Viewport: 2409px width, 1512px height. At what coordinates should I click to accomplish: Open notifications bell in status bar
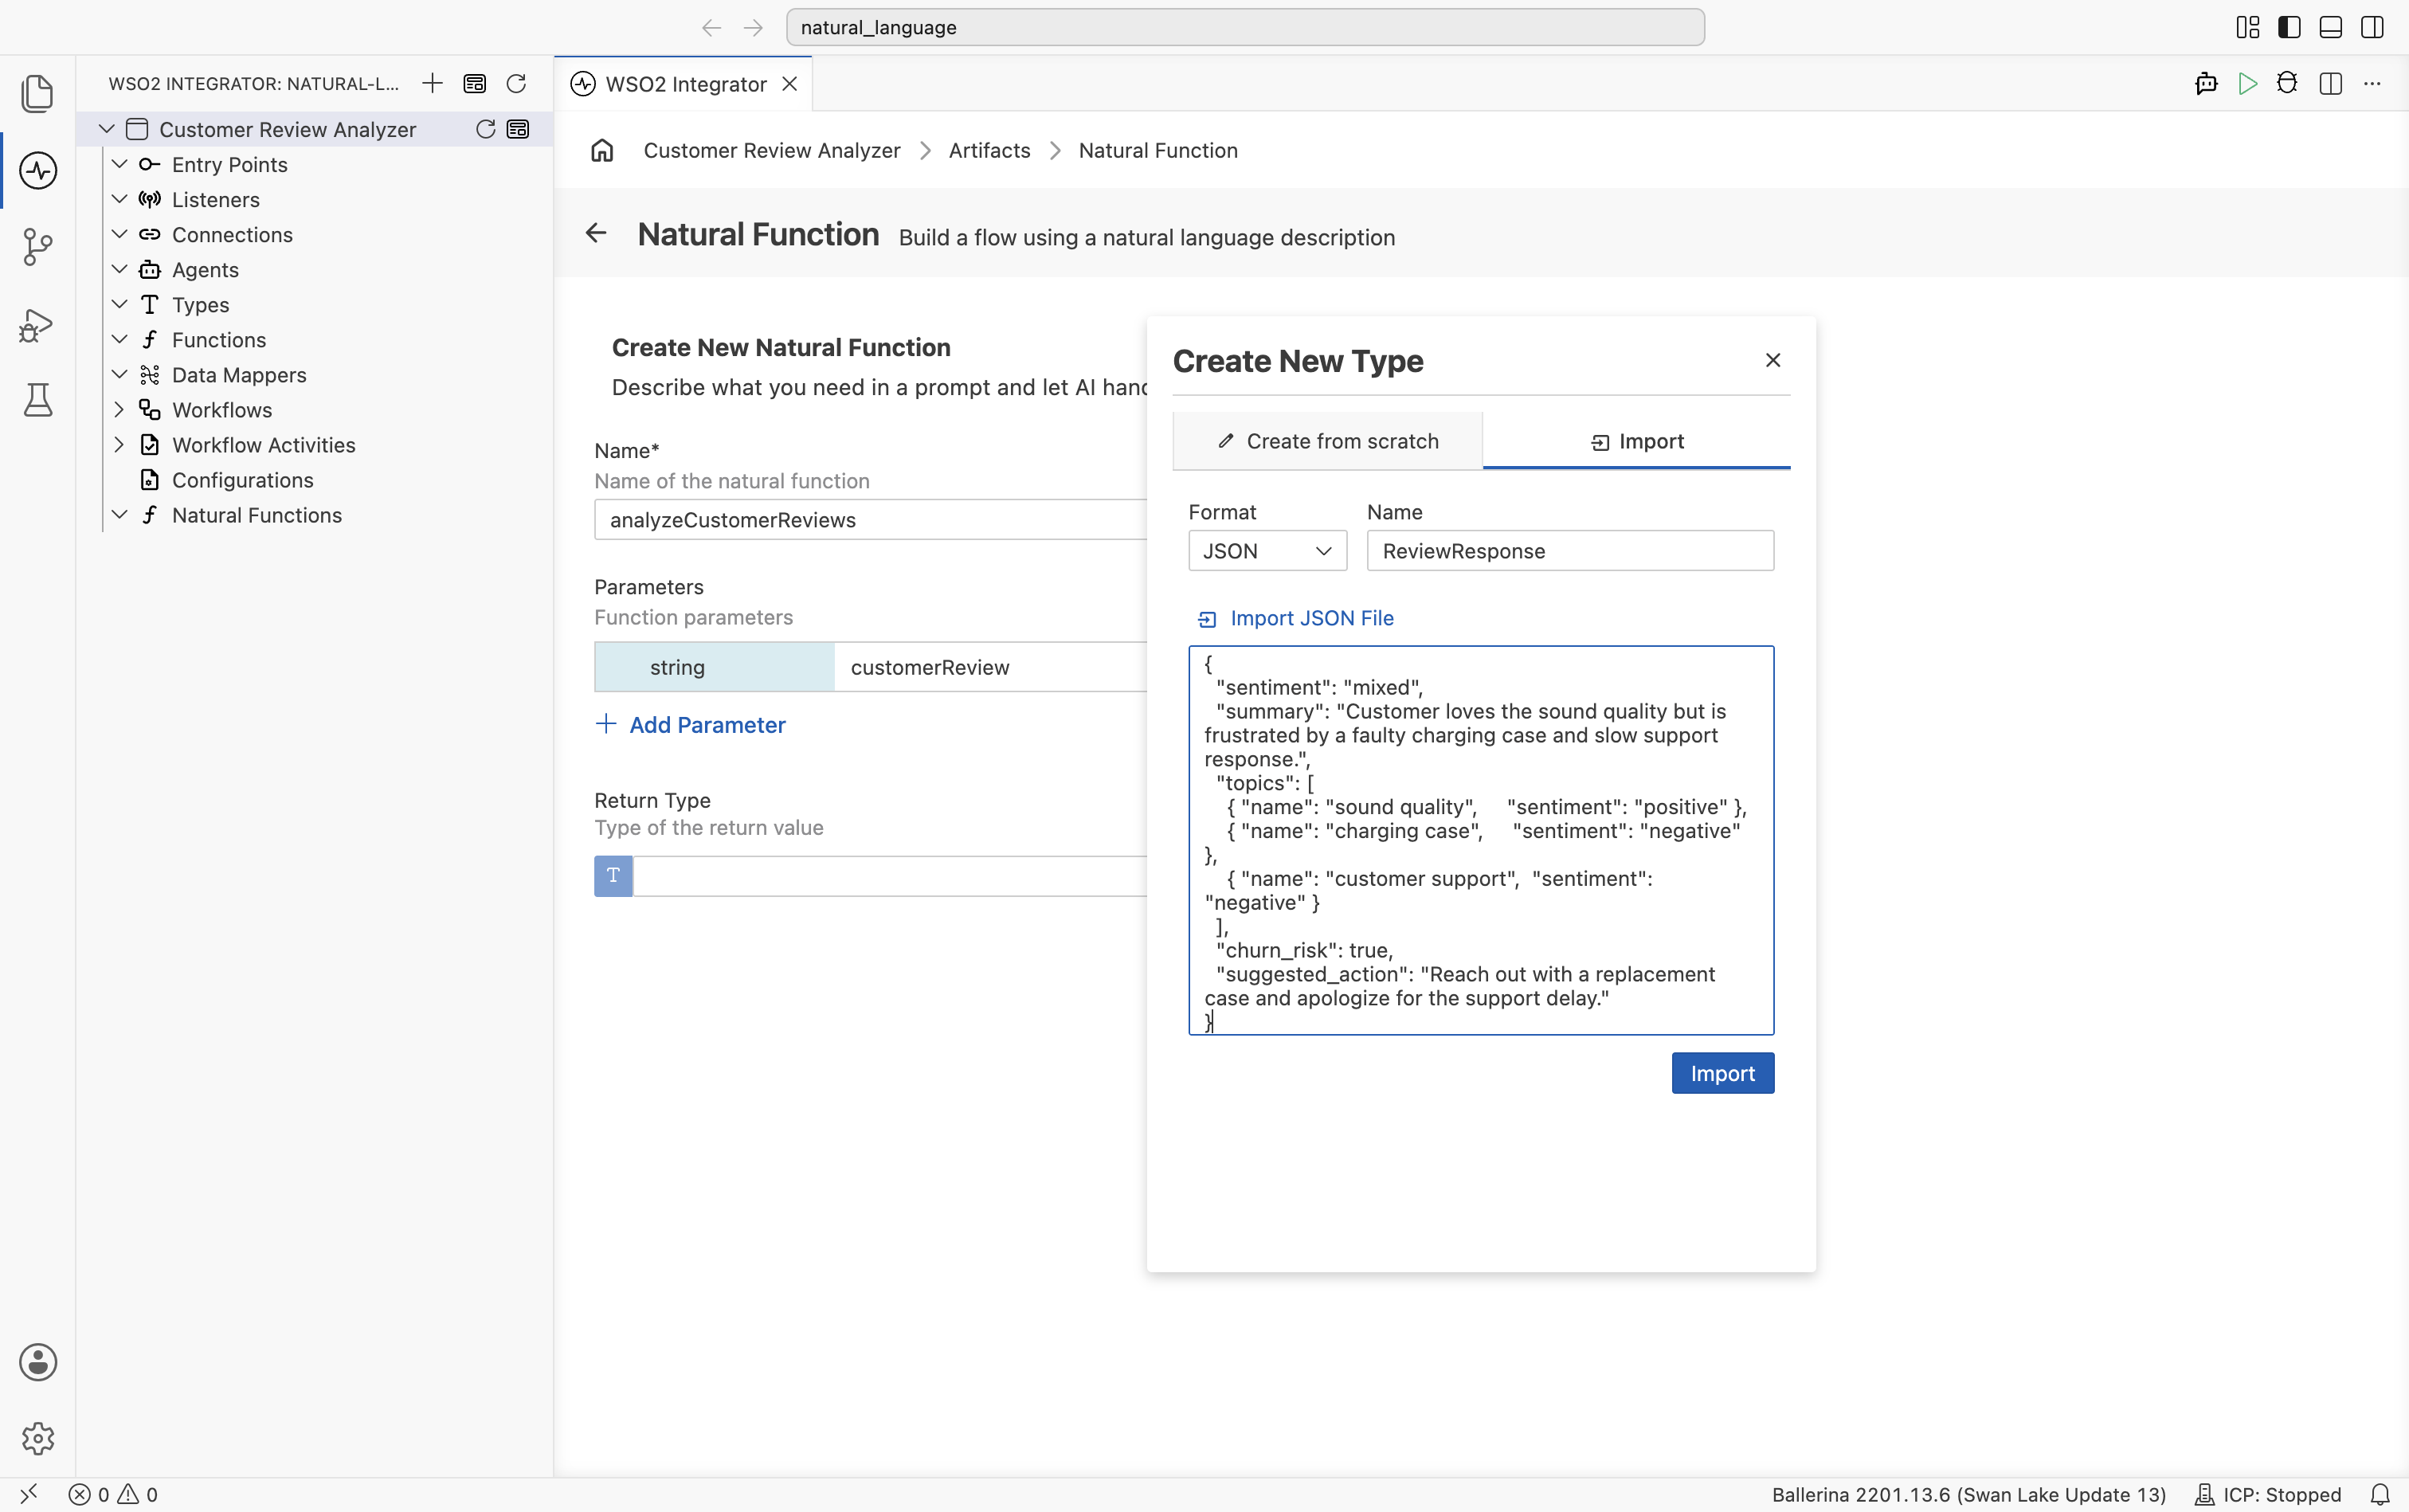tap(2380, 1494)
